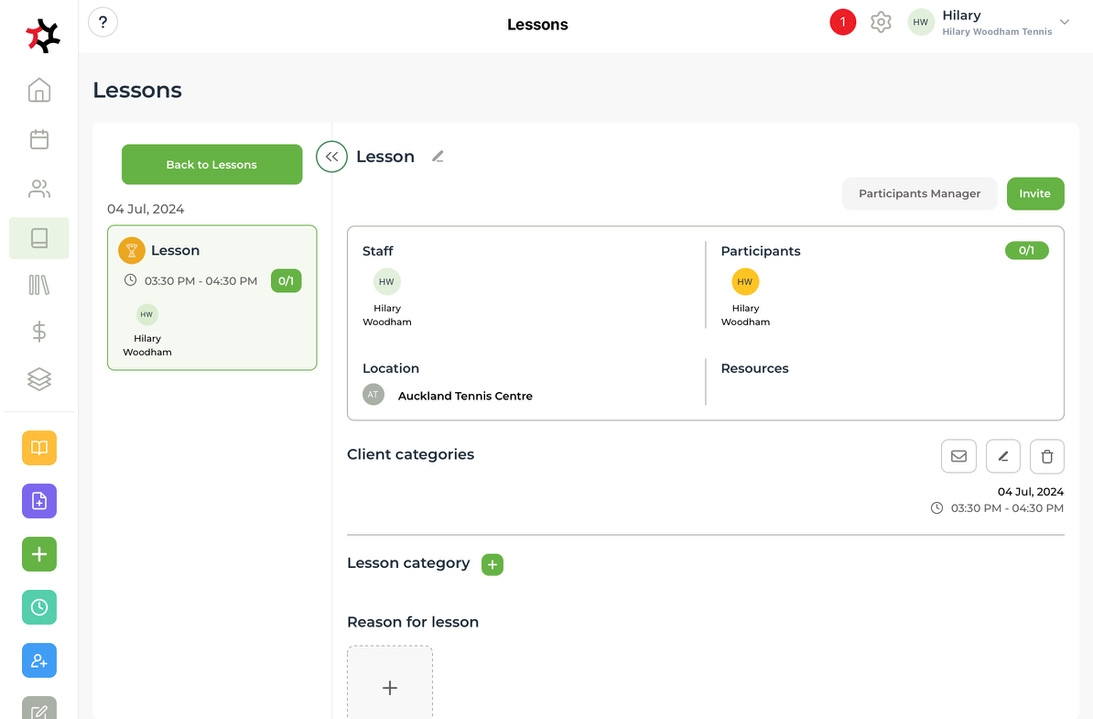Add a Lesson category with green plus
The width and height of the screenshot is (1093, 719).
[x=492, y=565]
